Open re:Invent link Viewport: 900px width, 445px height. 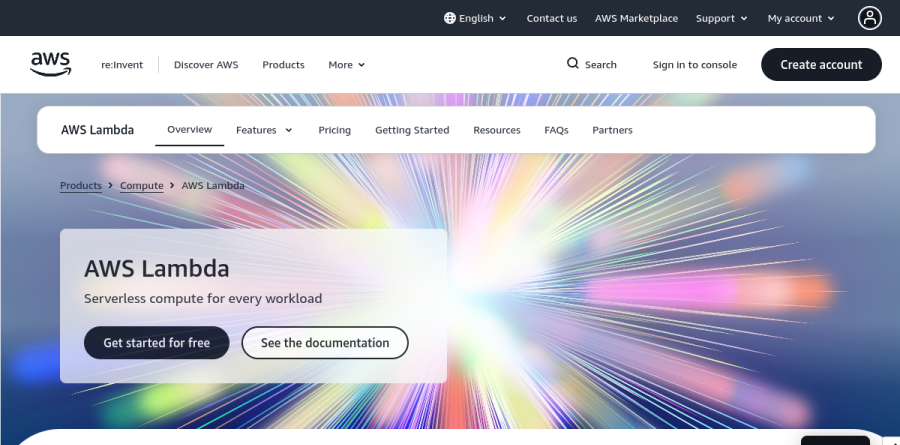click(x=122, y=65)
